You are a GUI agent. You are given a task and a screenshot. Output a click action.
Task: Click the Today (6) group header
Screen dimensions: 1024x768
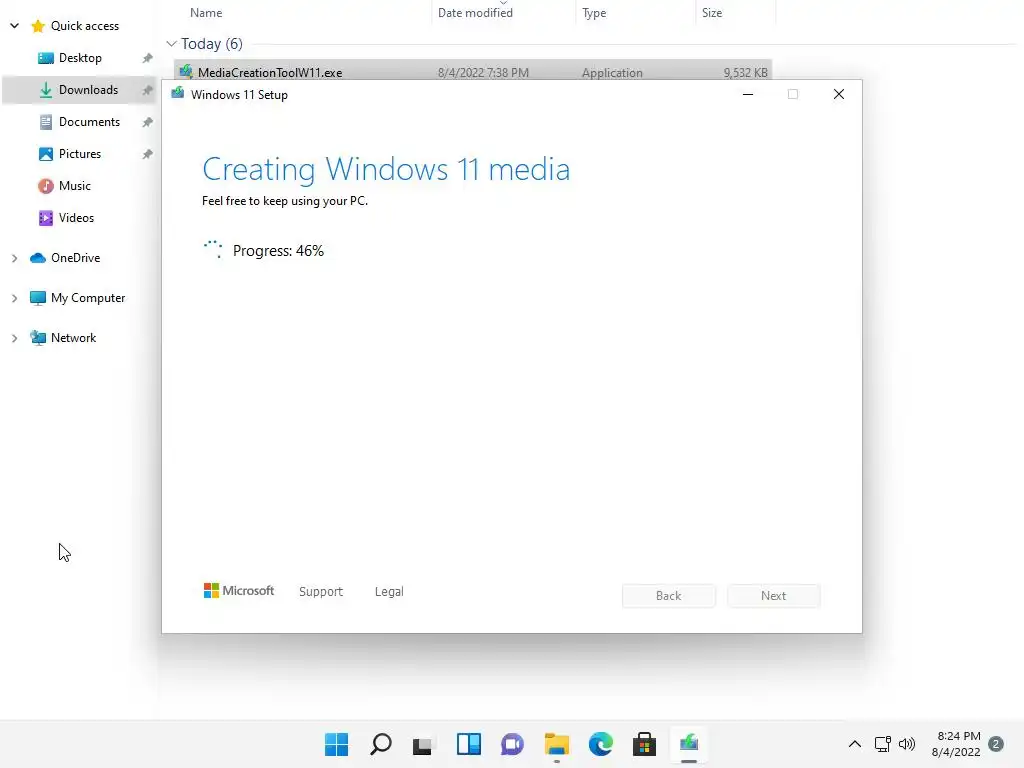[x=211, y=44]
